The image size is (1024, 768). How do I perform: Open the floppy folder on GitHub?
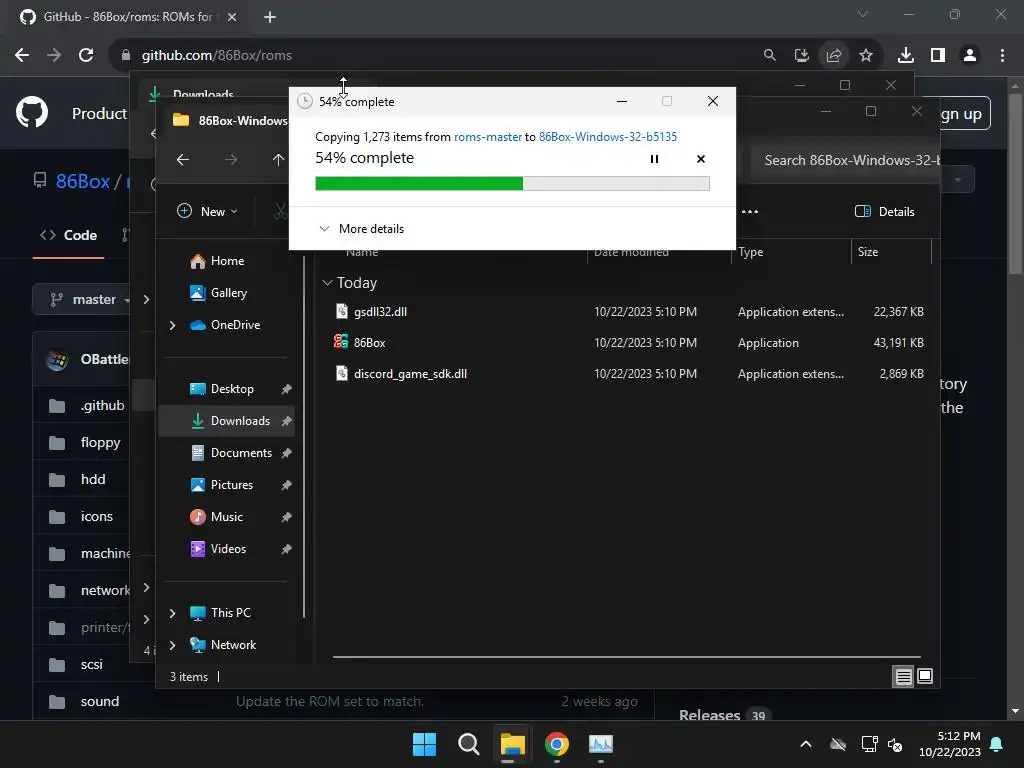(101, 442)
